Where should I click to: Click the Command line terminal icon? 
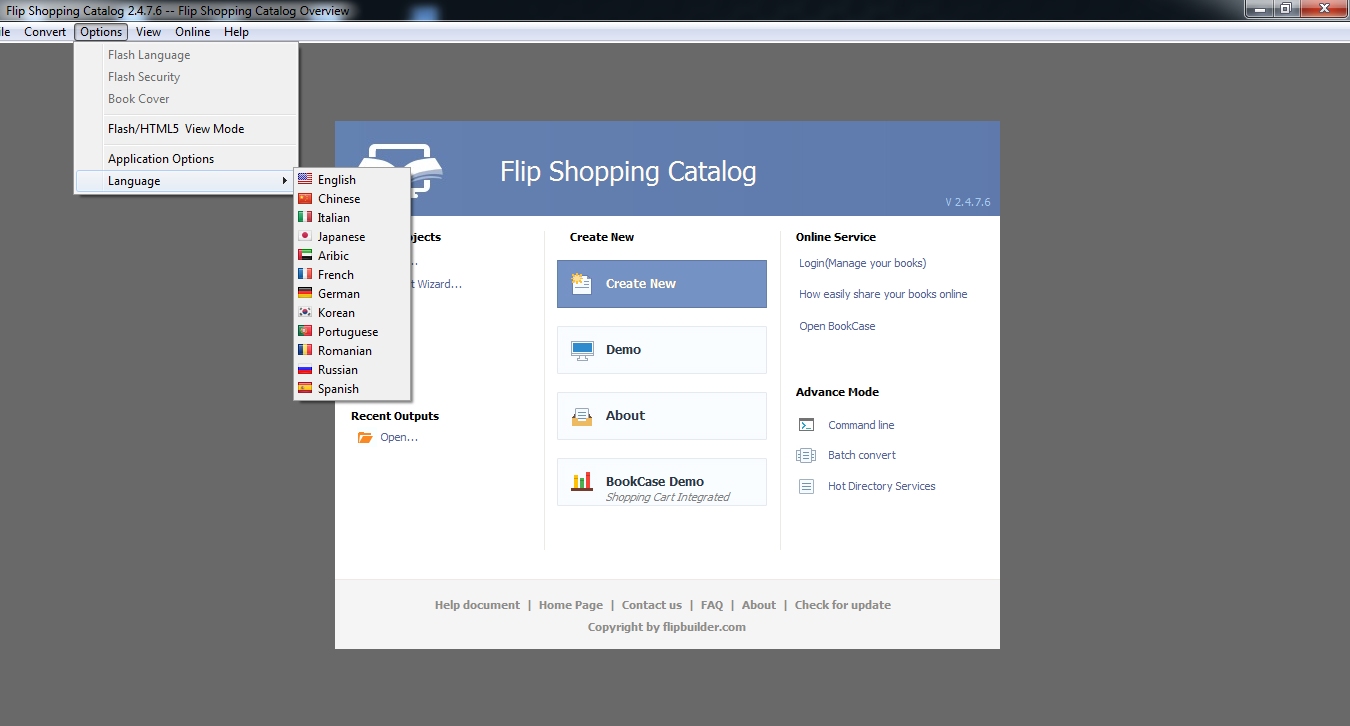tap(806, 425)
